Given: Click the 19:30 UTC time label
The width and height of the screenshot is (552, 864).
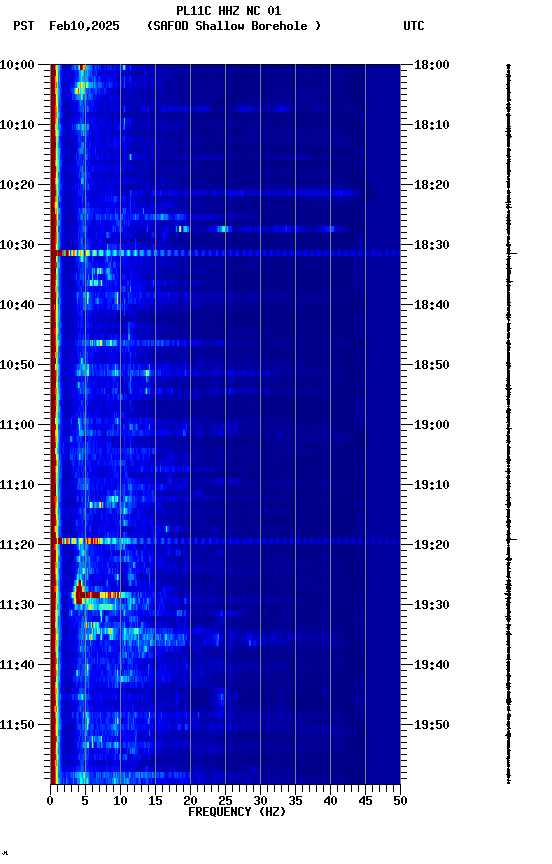Looking at the screenshot, I should tap(432, 605).
